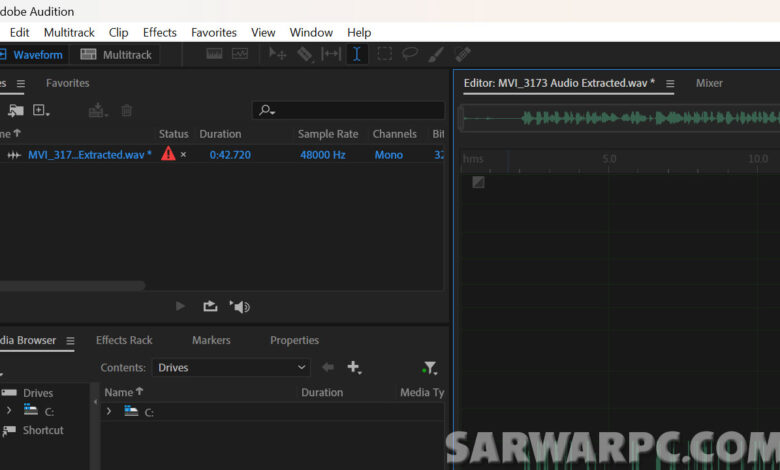Click the red warning status icon
Image resolution: width=780 pixels, height=470 pixels.
pyautogui.click(x=168, y=154)
